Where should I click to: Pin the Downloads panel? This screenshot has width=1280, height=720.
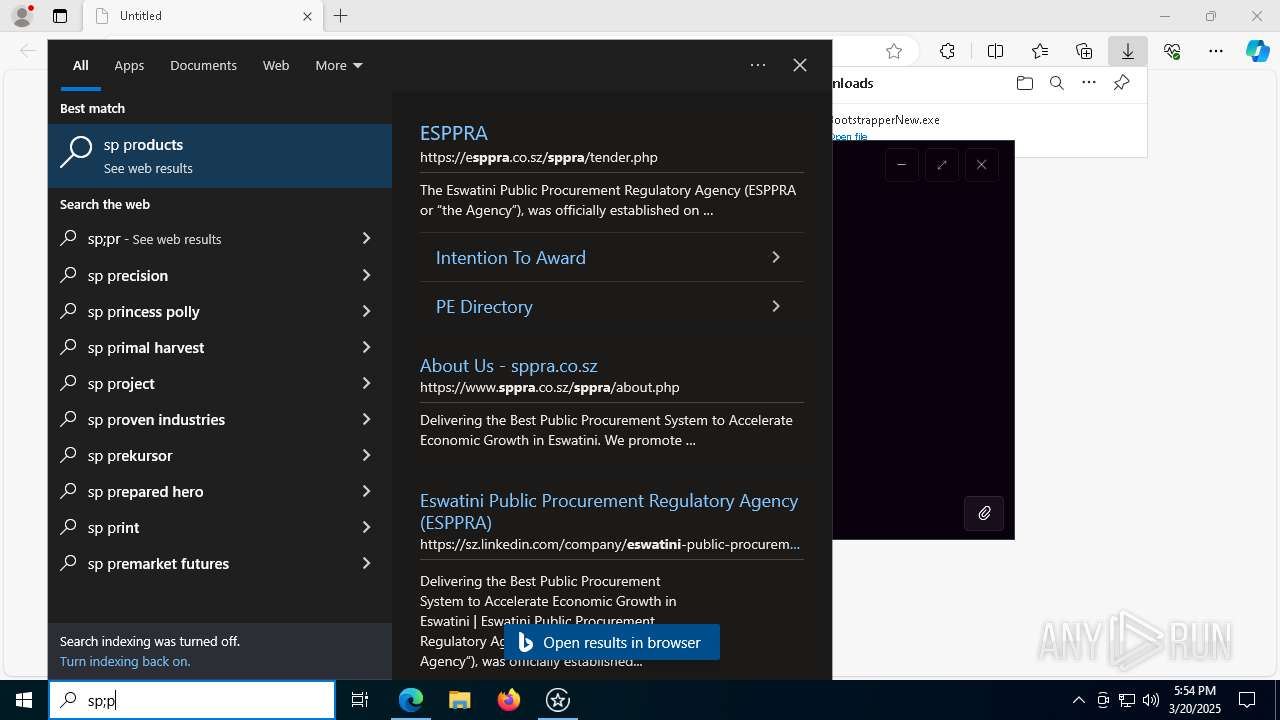[x=1122, y=83]
